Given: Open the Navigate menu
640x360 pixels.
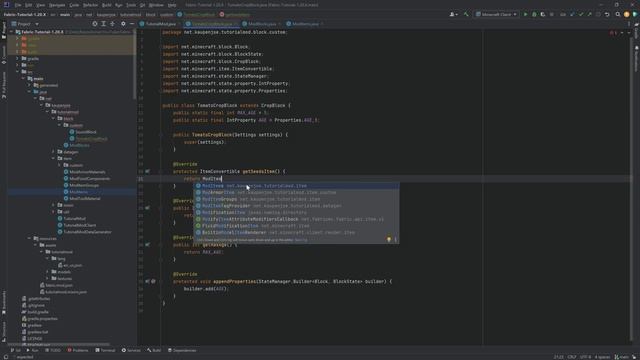Looking at the screenshot, I should coord(57,5).
